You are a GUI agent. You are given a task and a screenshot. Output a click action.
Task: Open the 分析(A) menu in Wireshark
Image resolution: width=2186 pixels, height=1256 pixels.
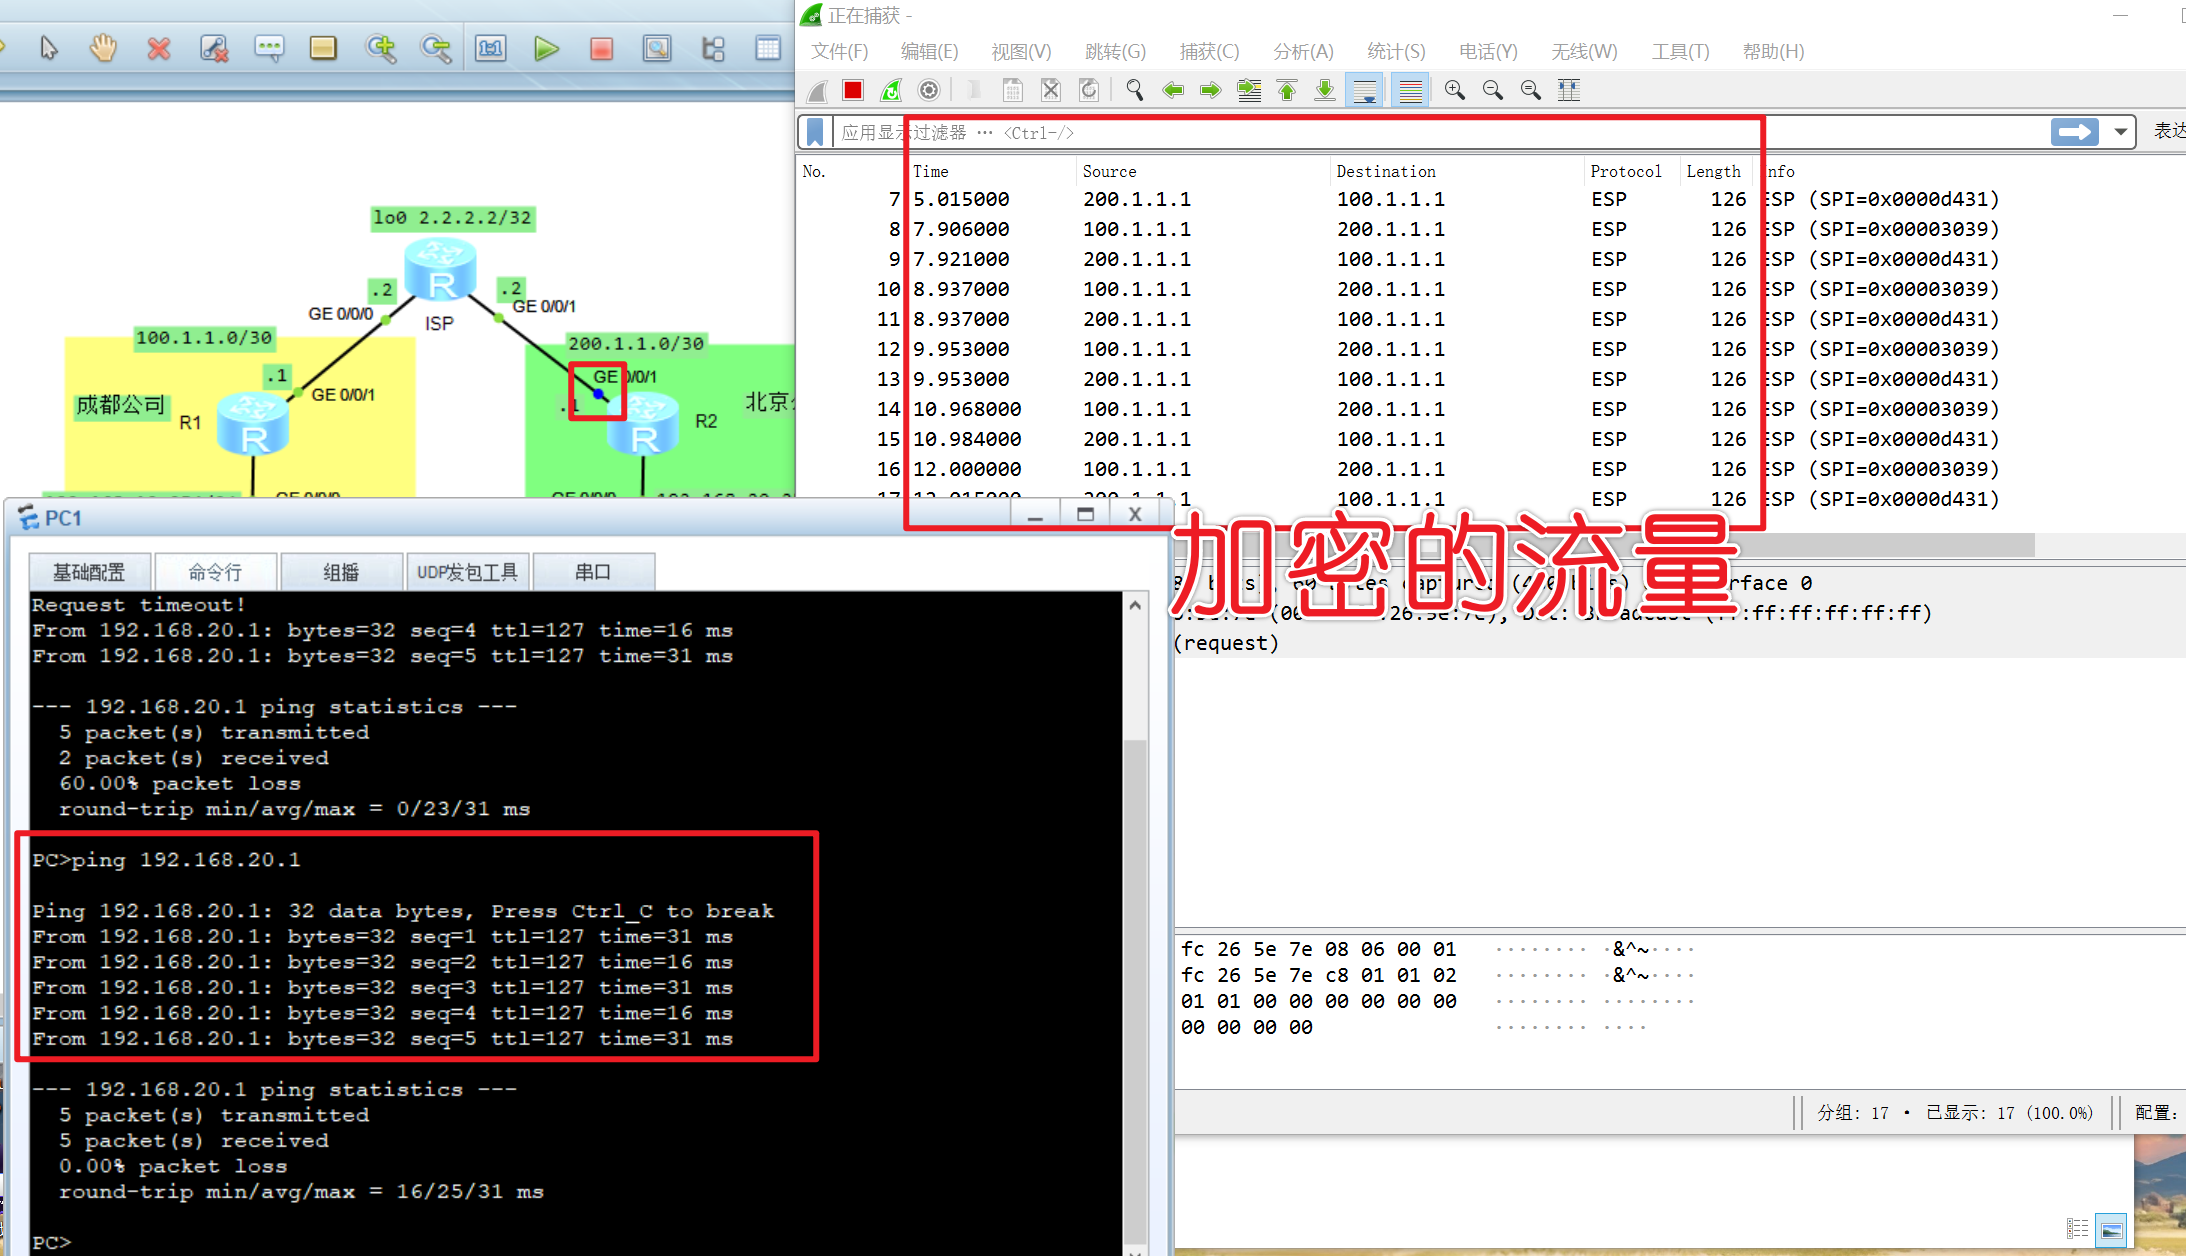[1302, 51]
